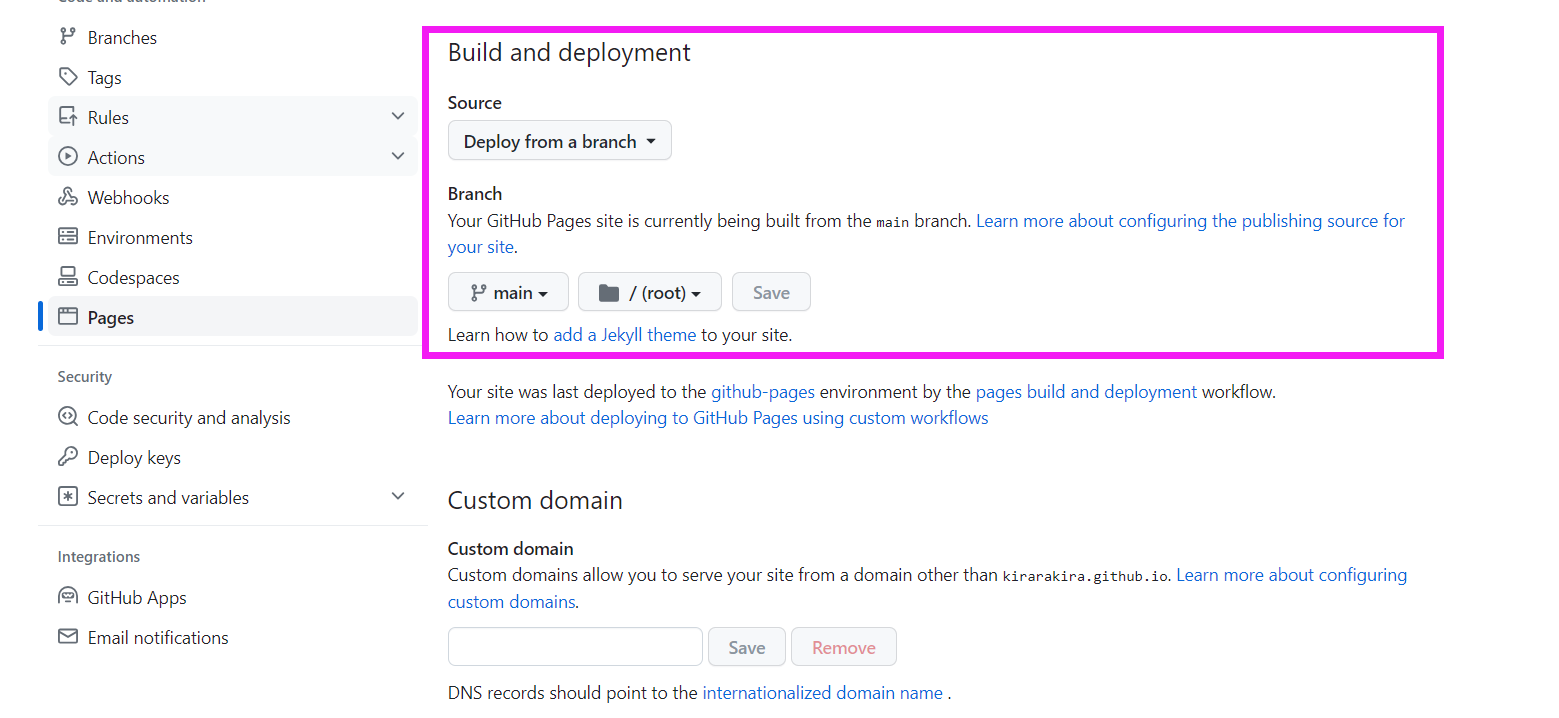
Task: Click the Source label above dropdown
Action: point(475,102)
